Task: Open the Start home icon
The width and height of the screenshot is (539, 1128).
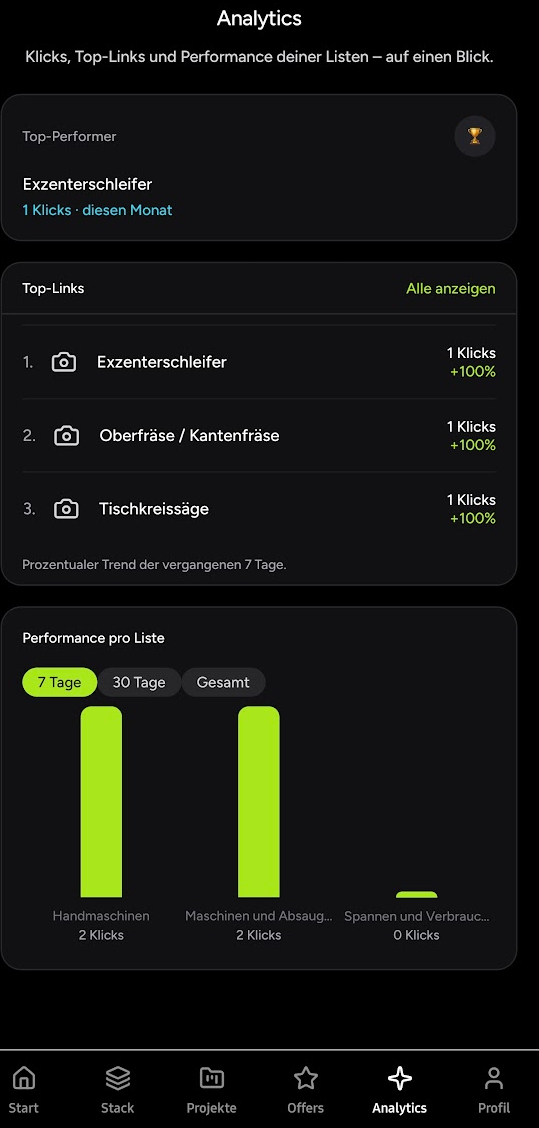Action: point(24,1078)
